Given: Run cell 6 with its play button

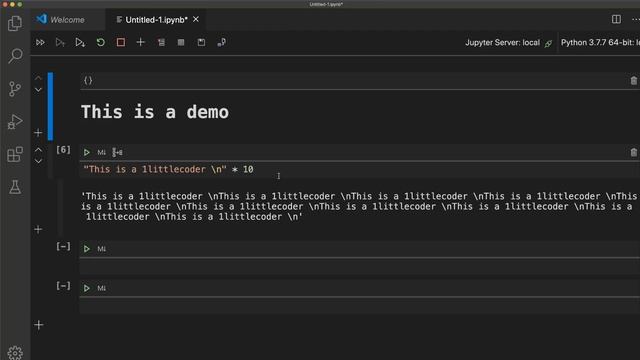Looking at the screenshot, I should click(87, 153).
